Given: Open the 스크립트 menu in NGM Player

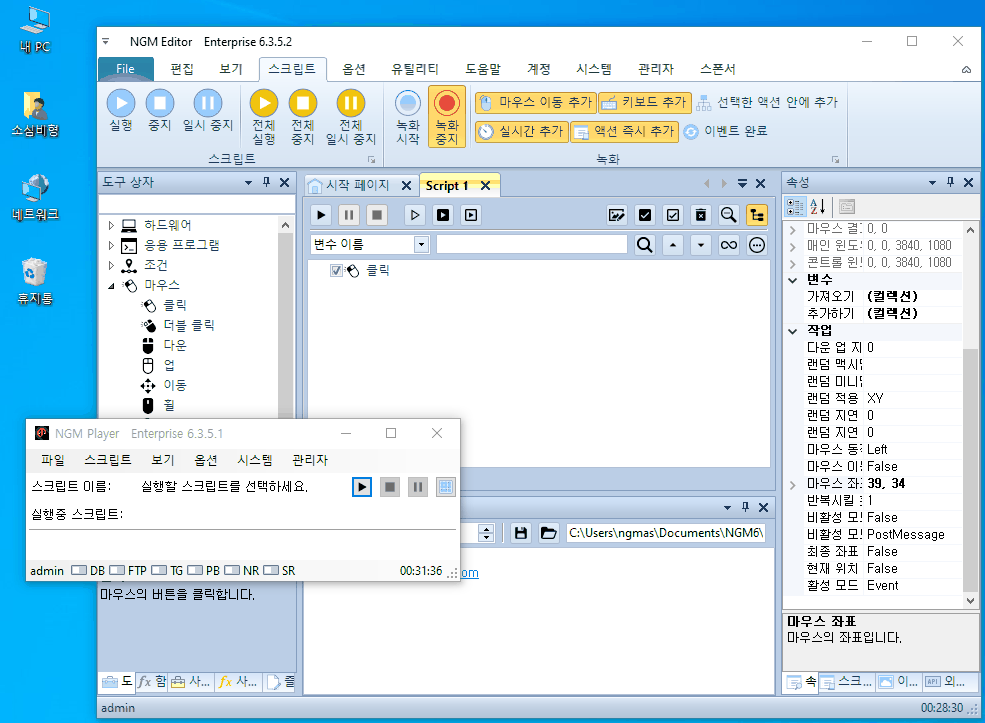Looking at the screenshot, I should [x=108, y=460].
